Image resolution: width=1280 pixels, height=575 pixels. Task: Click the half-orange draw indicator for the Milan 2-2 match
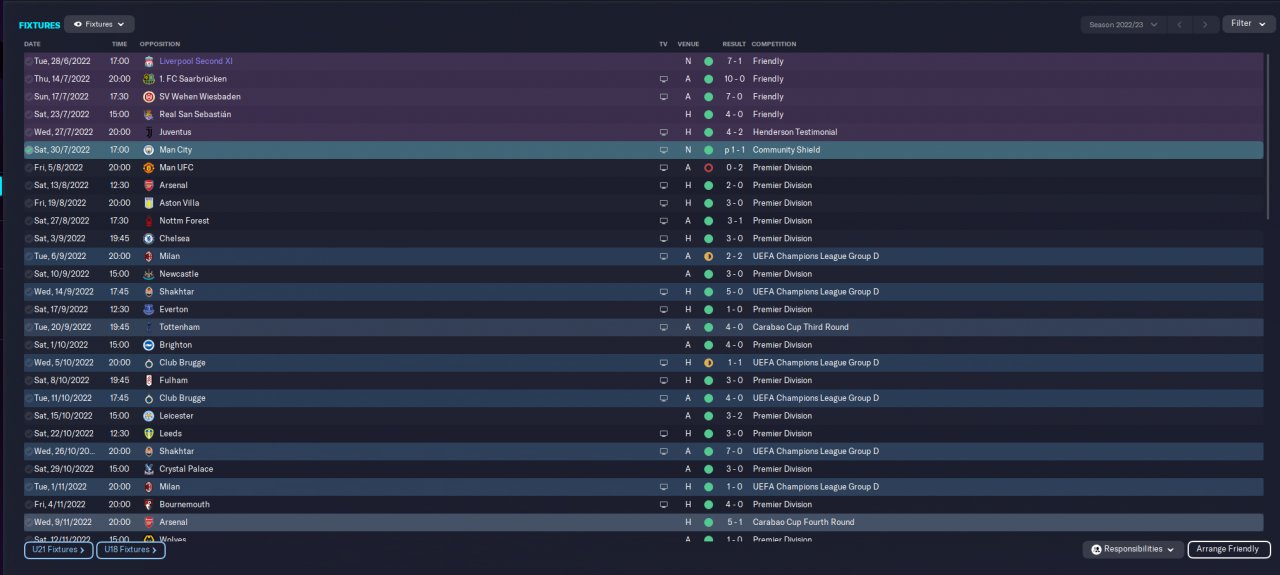pyautogui.click(x=708, y=257)
